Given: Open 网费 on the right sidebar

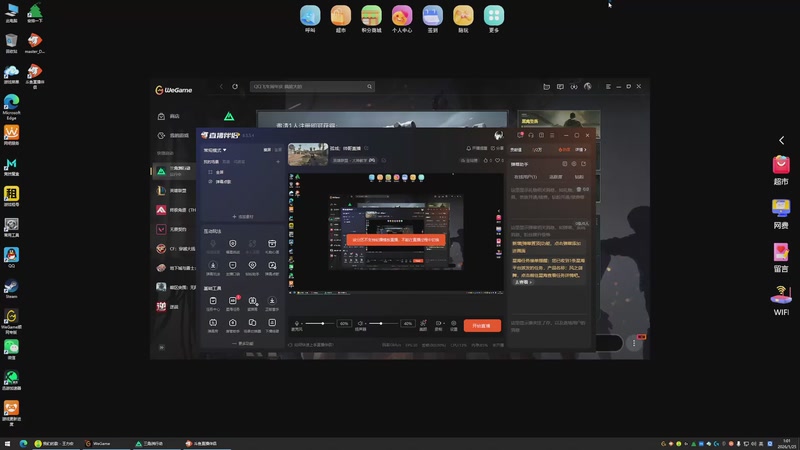Looking at the screenshot, I should click(781, 214).
